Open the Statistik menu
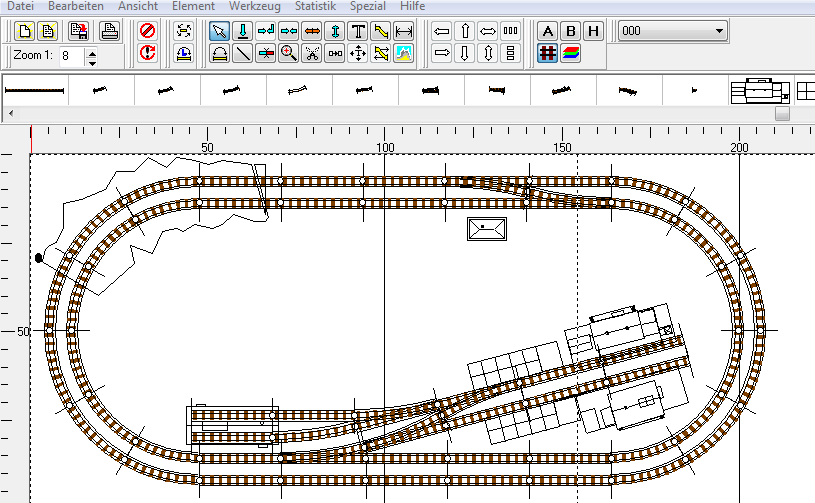 [x=315, y=6]
